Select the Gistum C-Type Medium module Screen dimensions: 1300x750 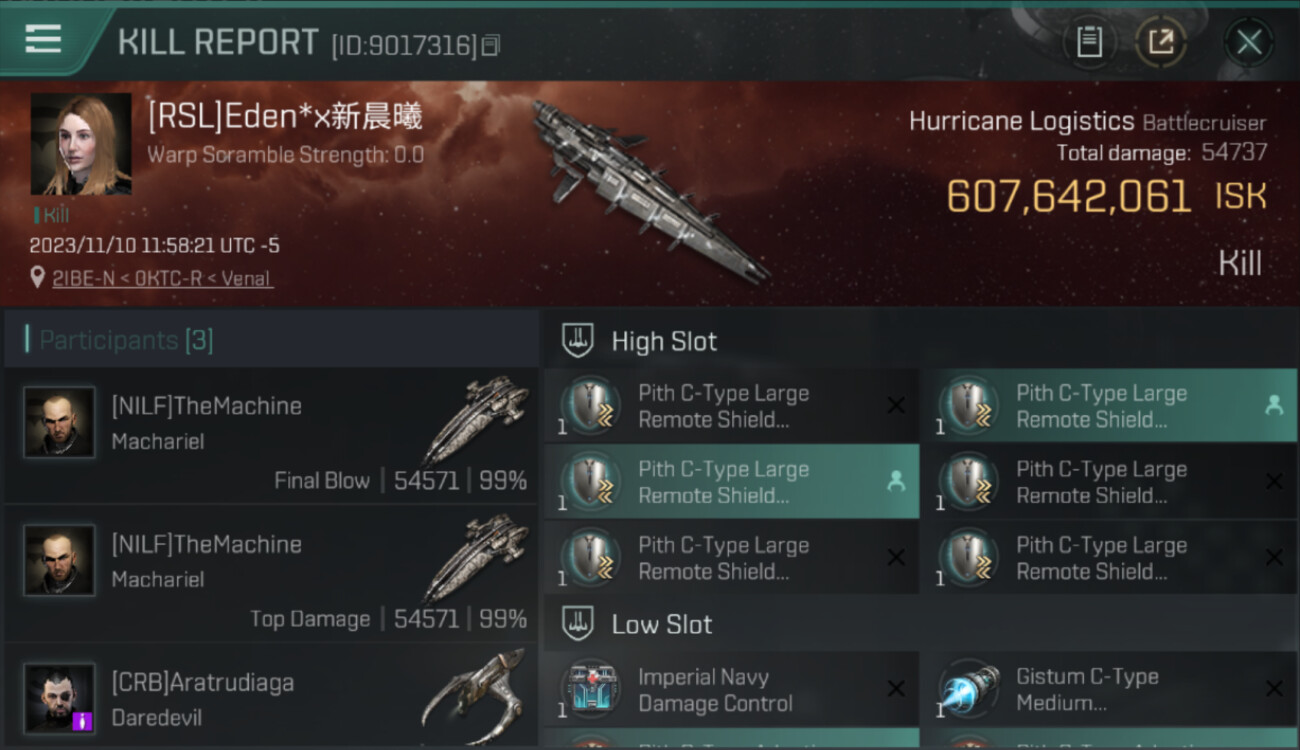click(x=1109, y=690)
